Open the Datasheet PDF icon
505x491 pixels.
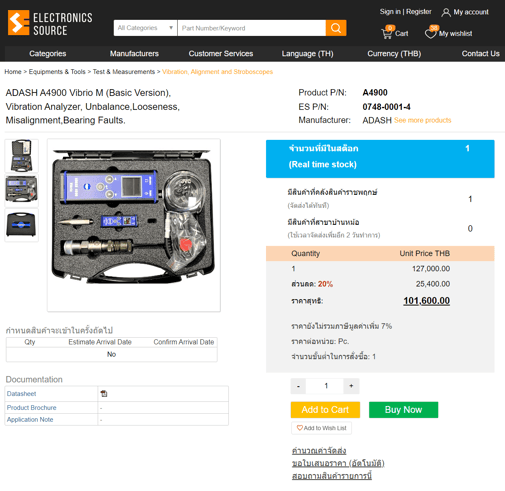[104, 394]
